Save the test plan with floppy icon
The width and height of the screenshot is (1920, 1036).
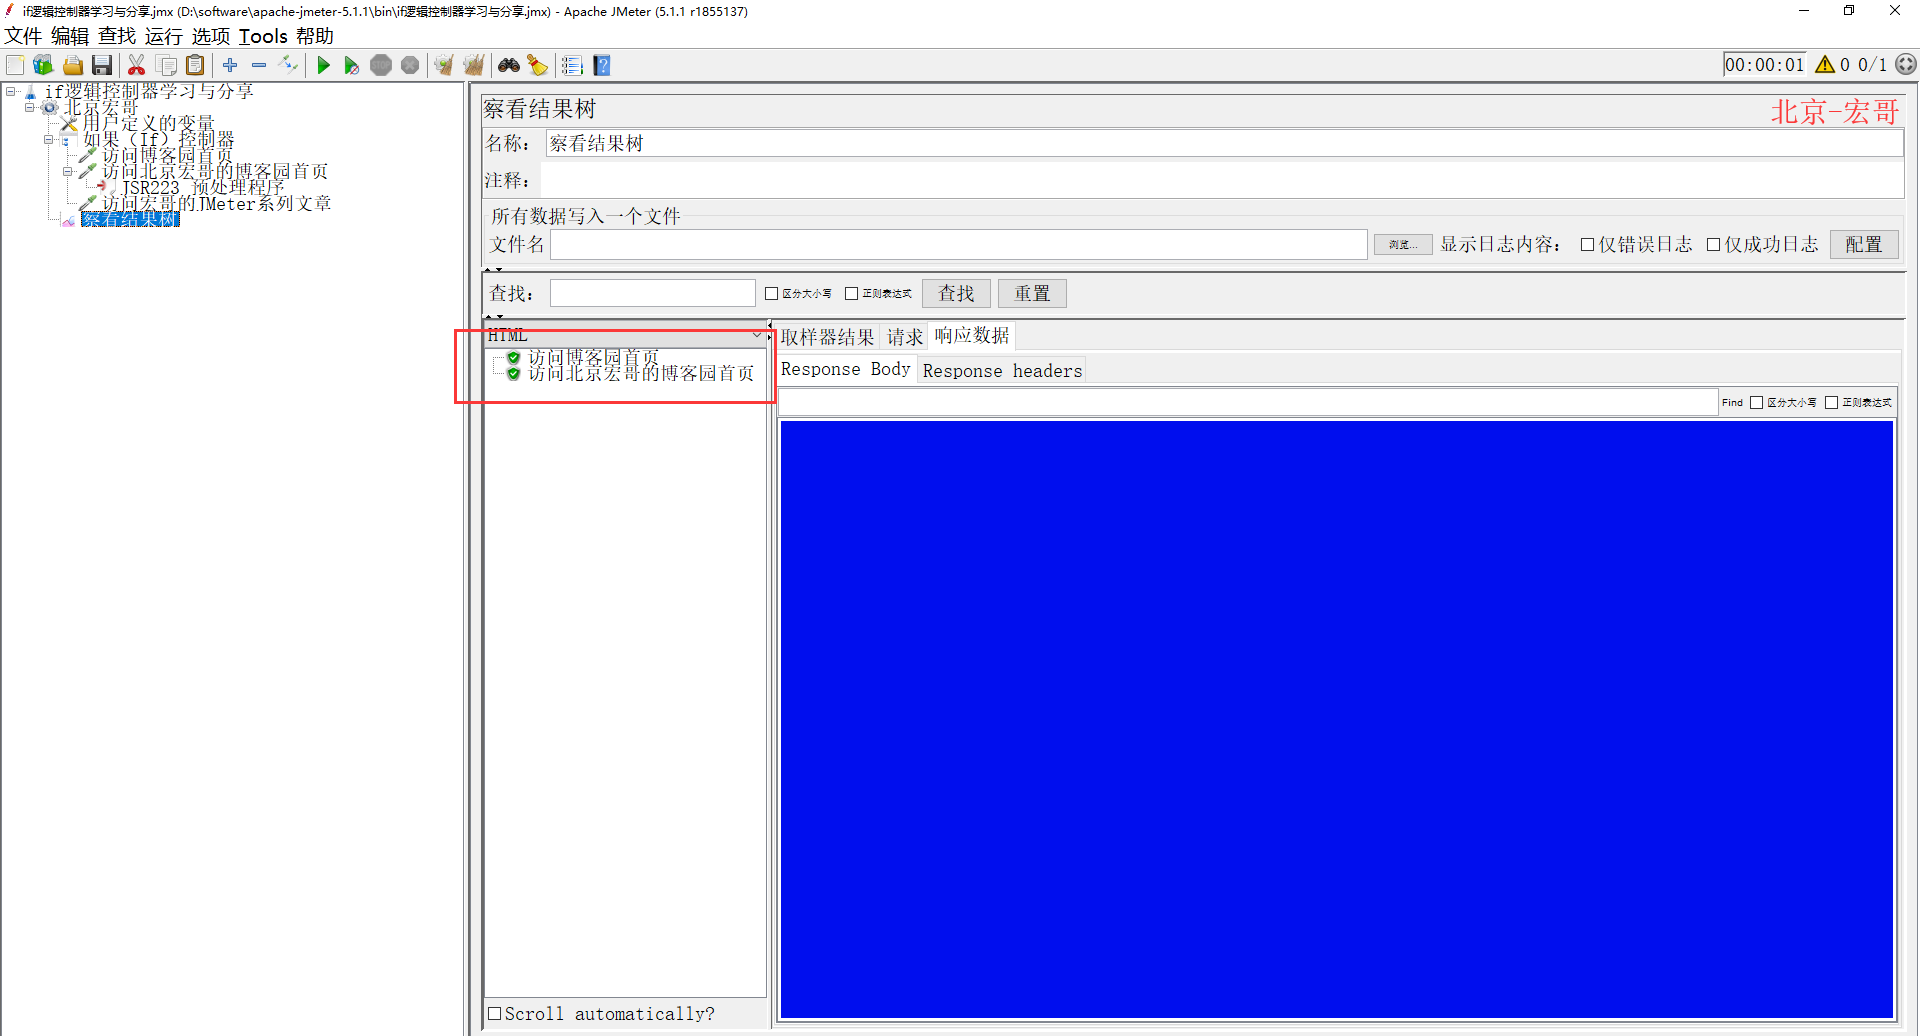(101, 65)
